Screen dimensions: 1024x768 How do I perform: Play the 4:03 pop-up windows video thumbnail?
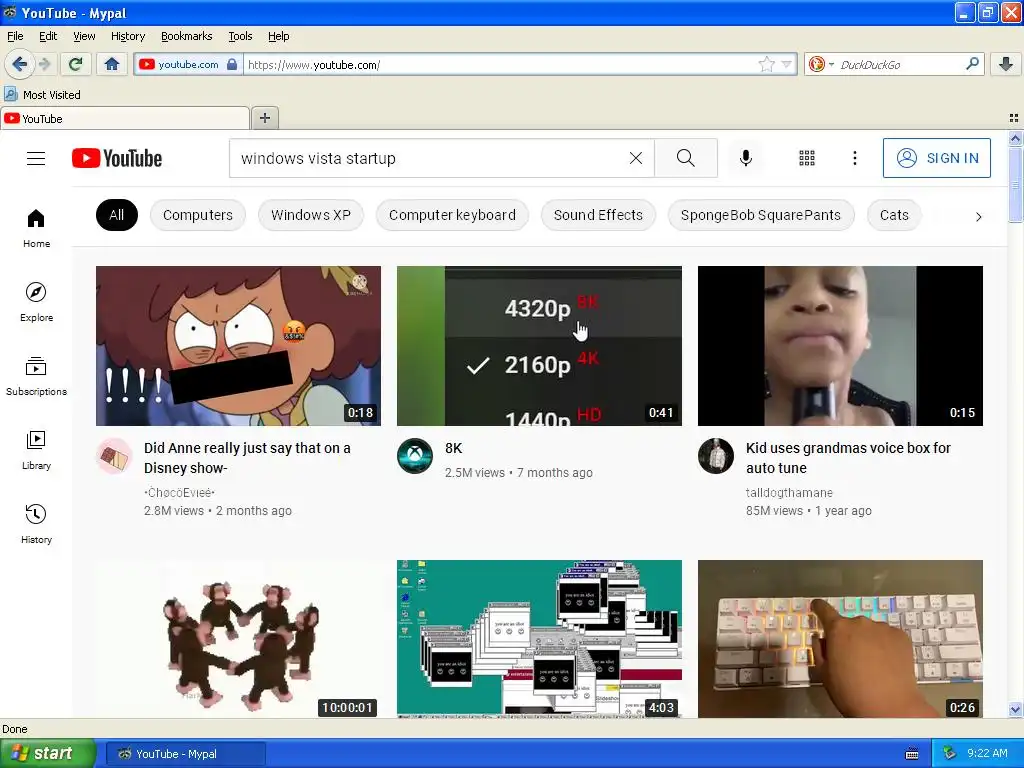click(x=539, y=639)
